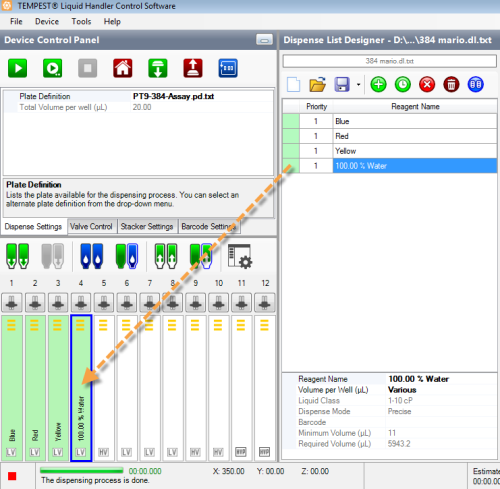Expand the yellow menu lines on 100.00 % Water channel
The image size is (500, 489).
click(x=80, y=325)
